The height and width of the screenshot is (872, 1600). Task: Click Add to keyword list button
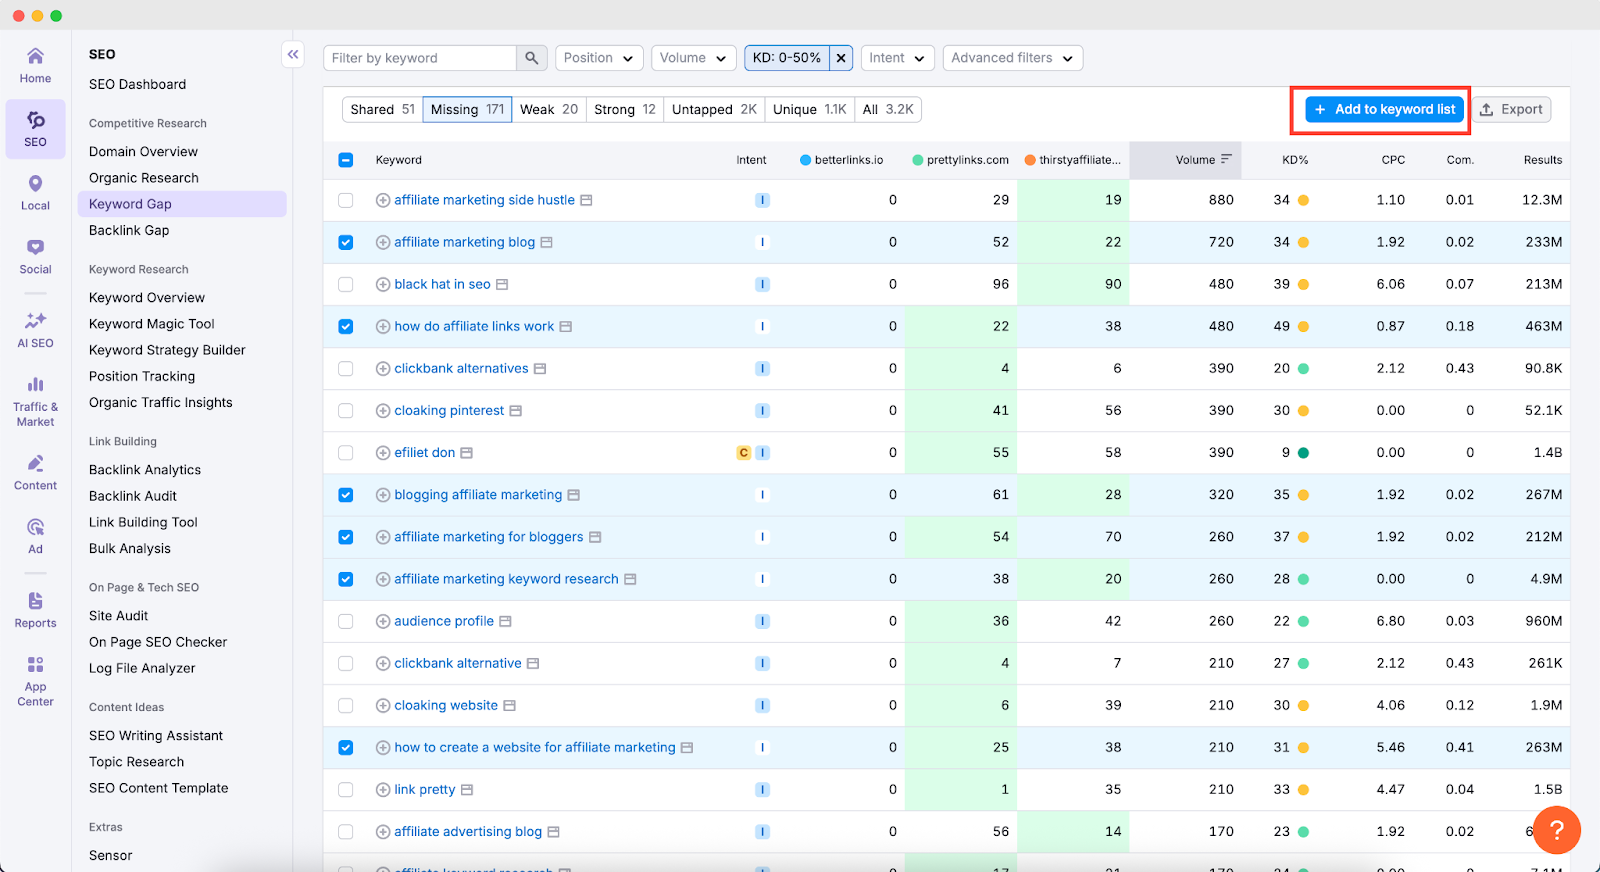[x=1385, y=110]
